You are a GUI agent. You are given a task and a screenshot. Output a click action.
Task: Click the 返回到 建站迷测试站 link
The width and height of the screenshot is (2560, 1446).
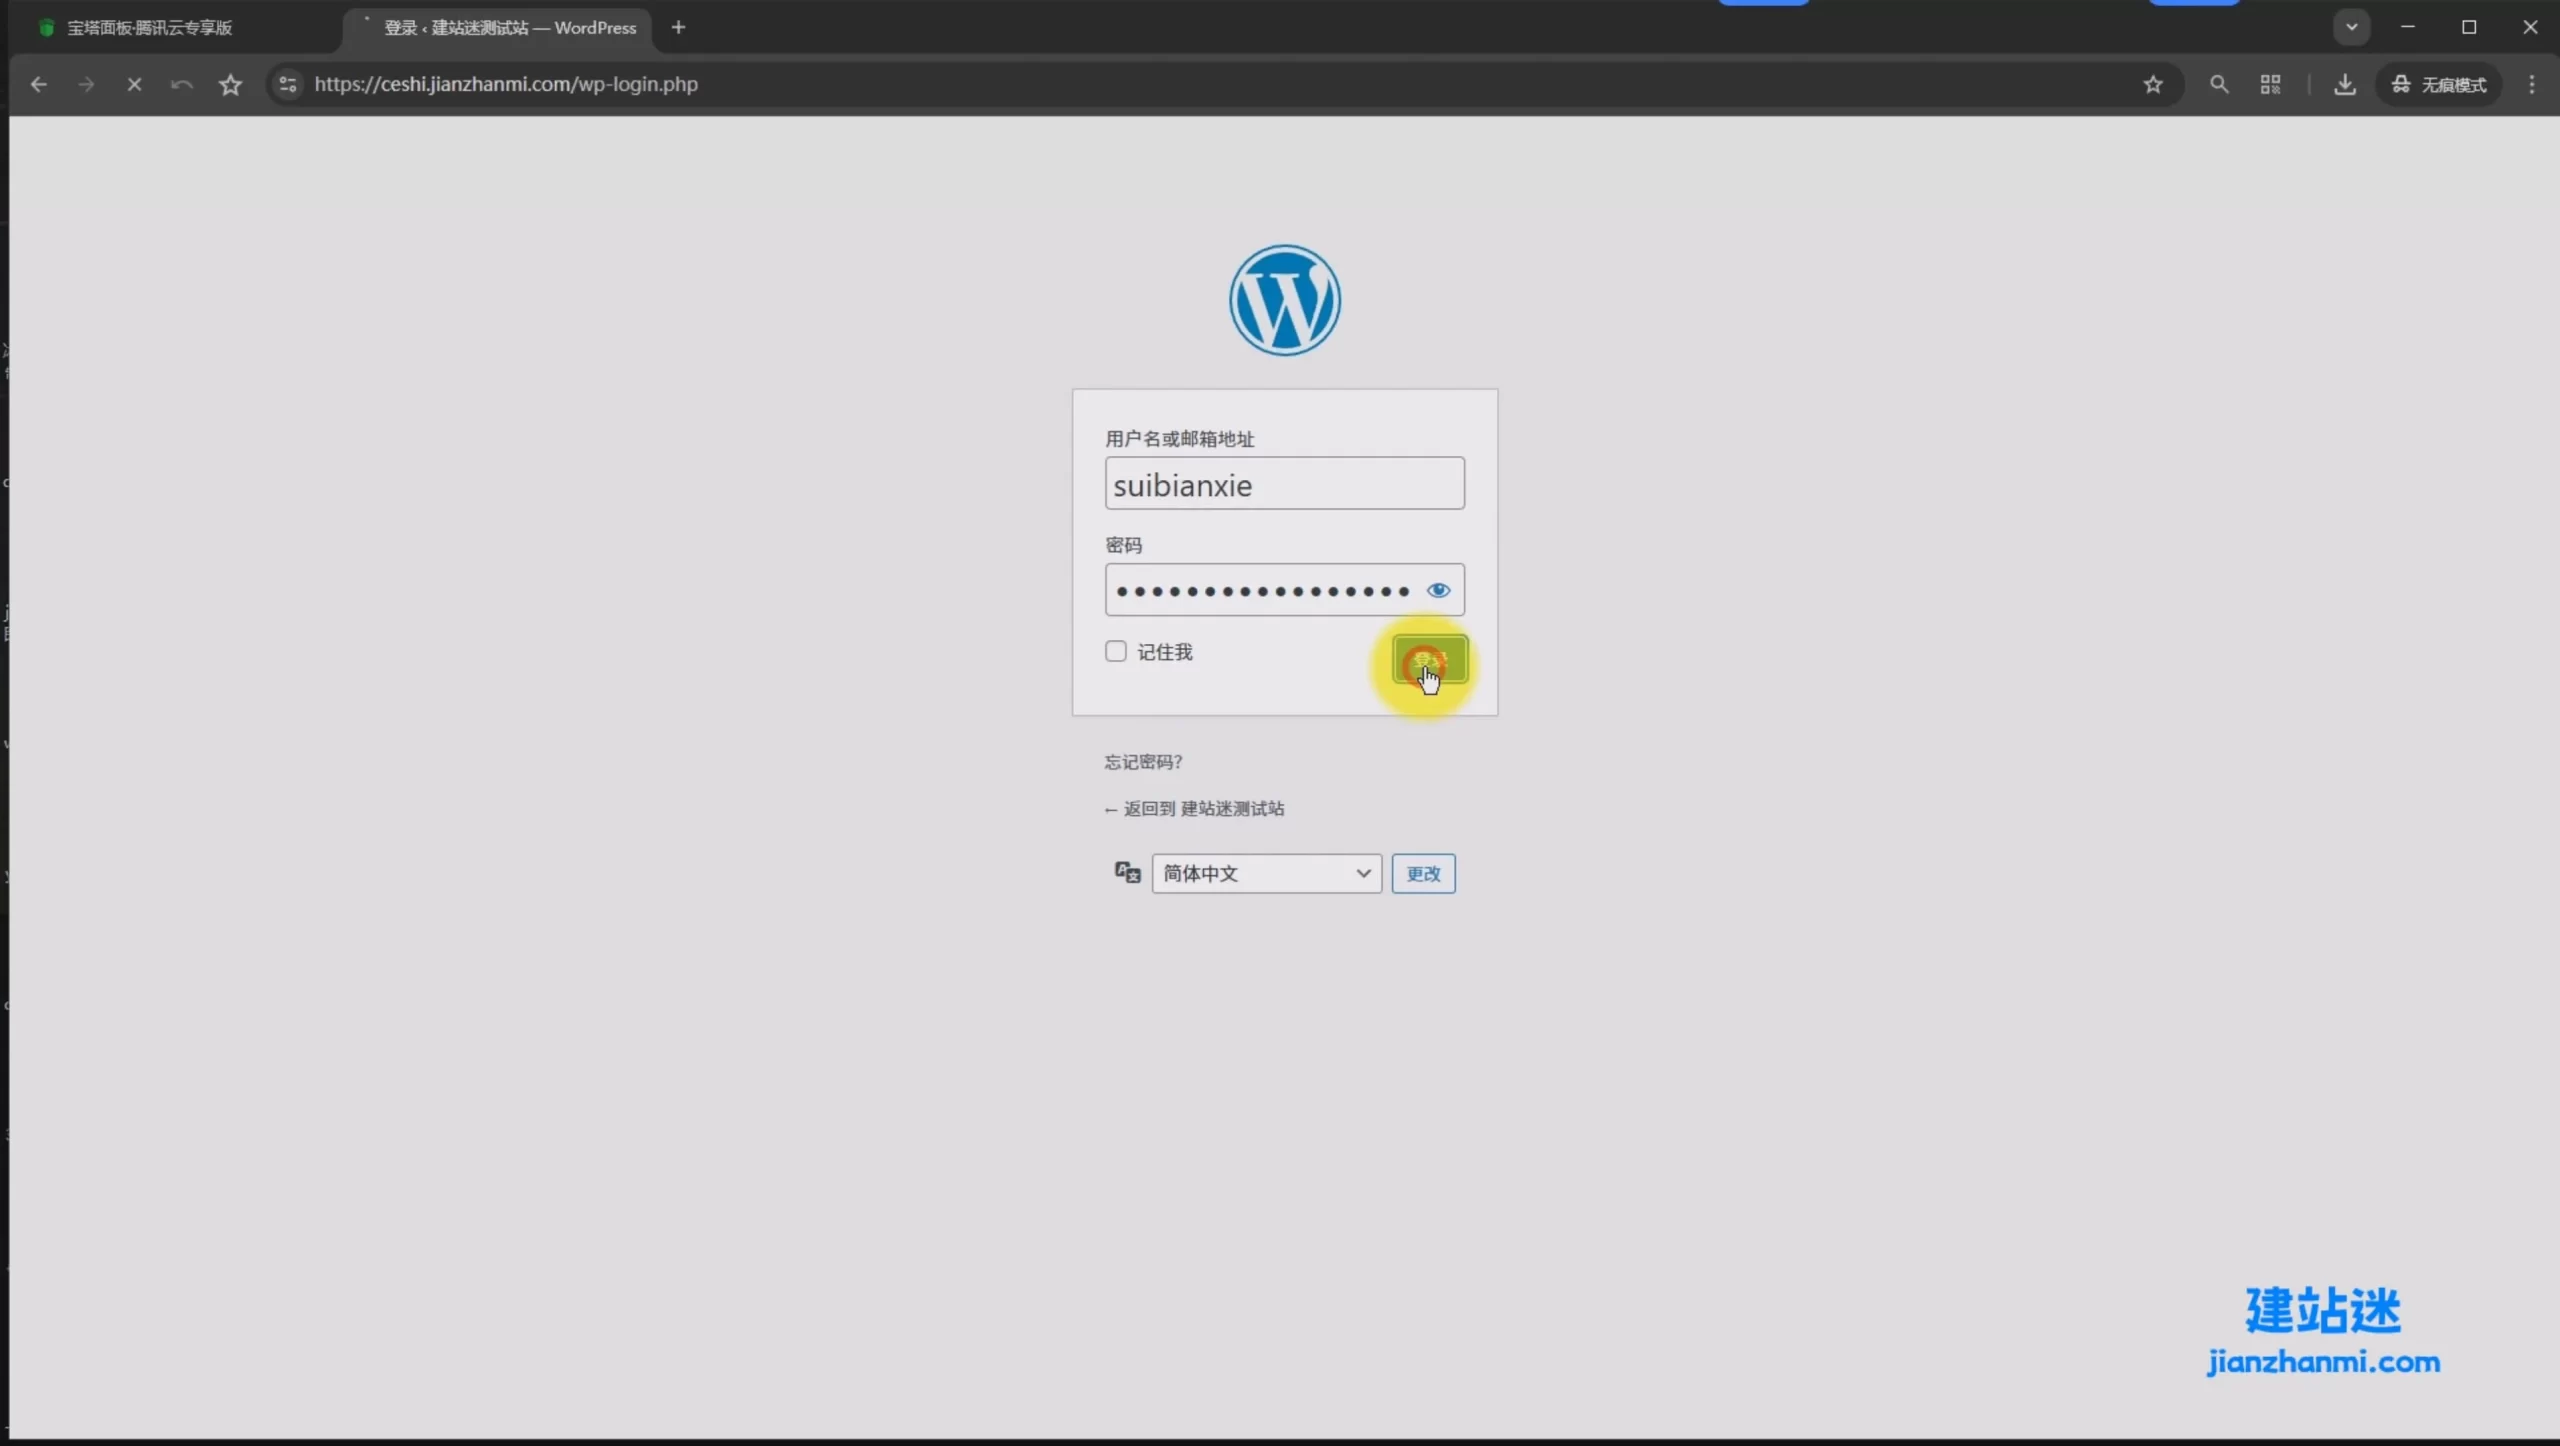pyautogui.click(x=1194, y=808)
